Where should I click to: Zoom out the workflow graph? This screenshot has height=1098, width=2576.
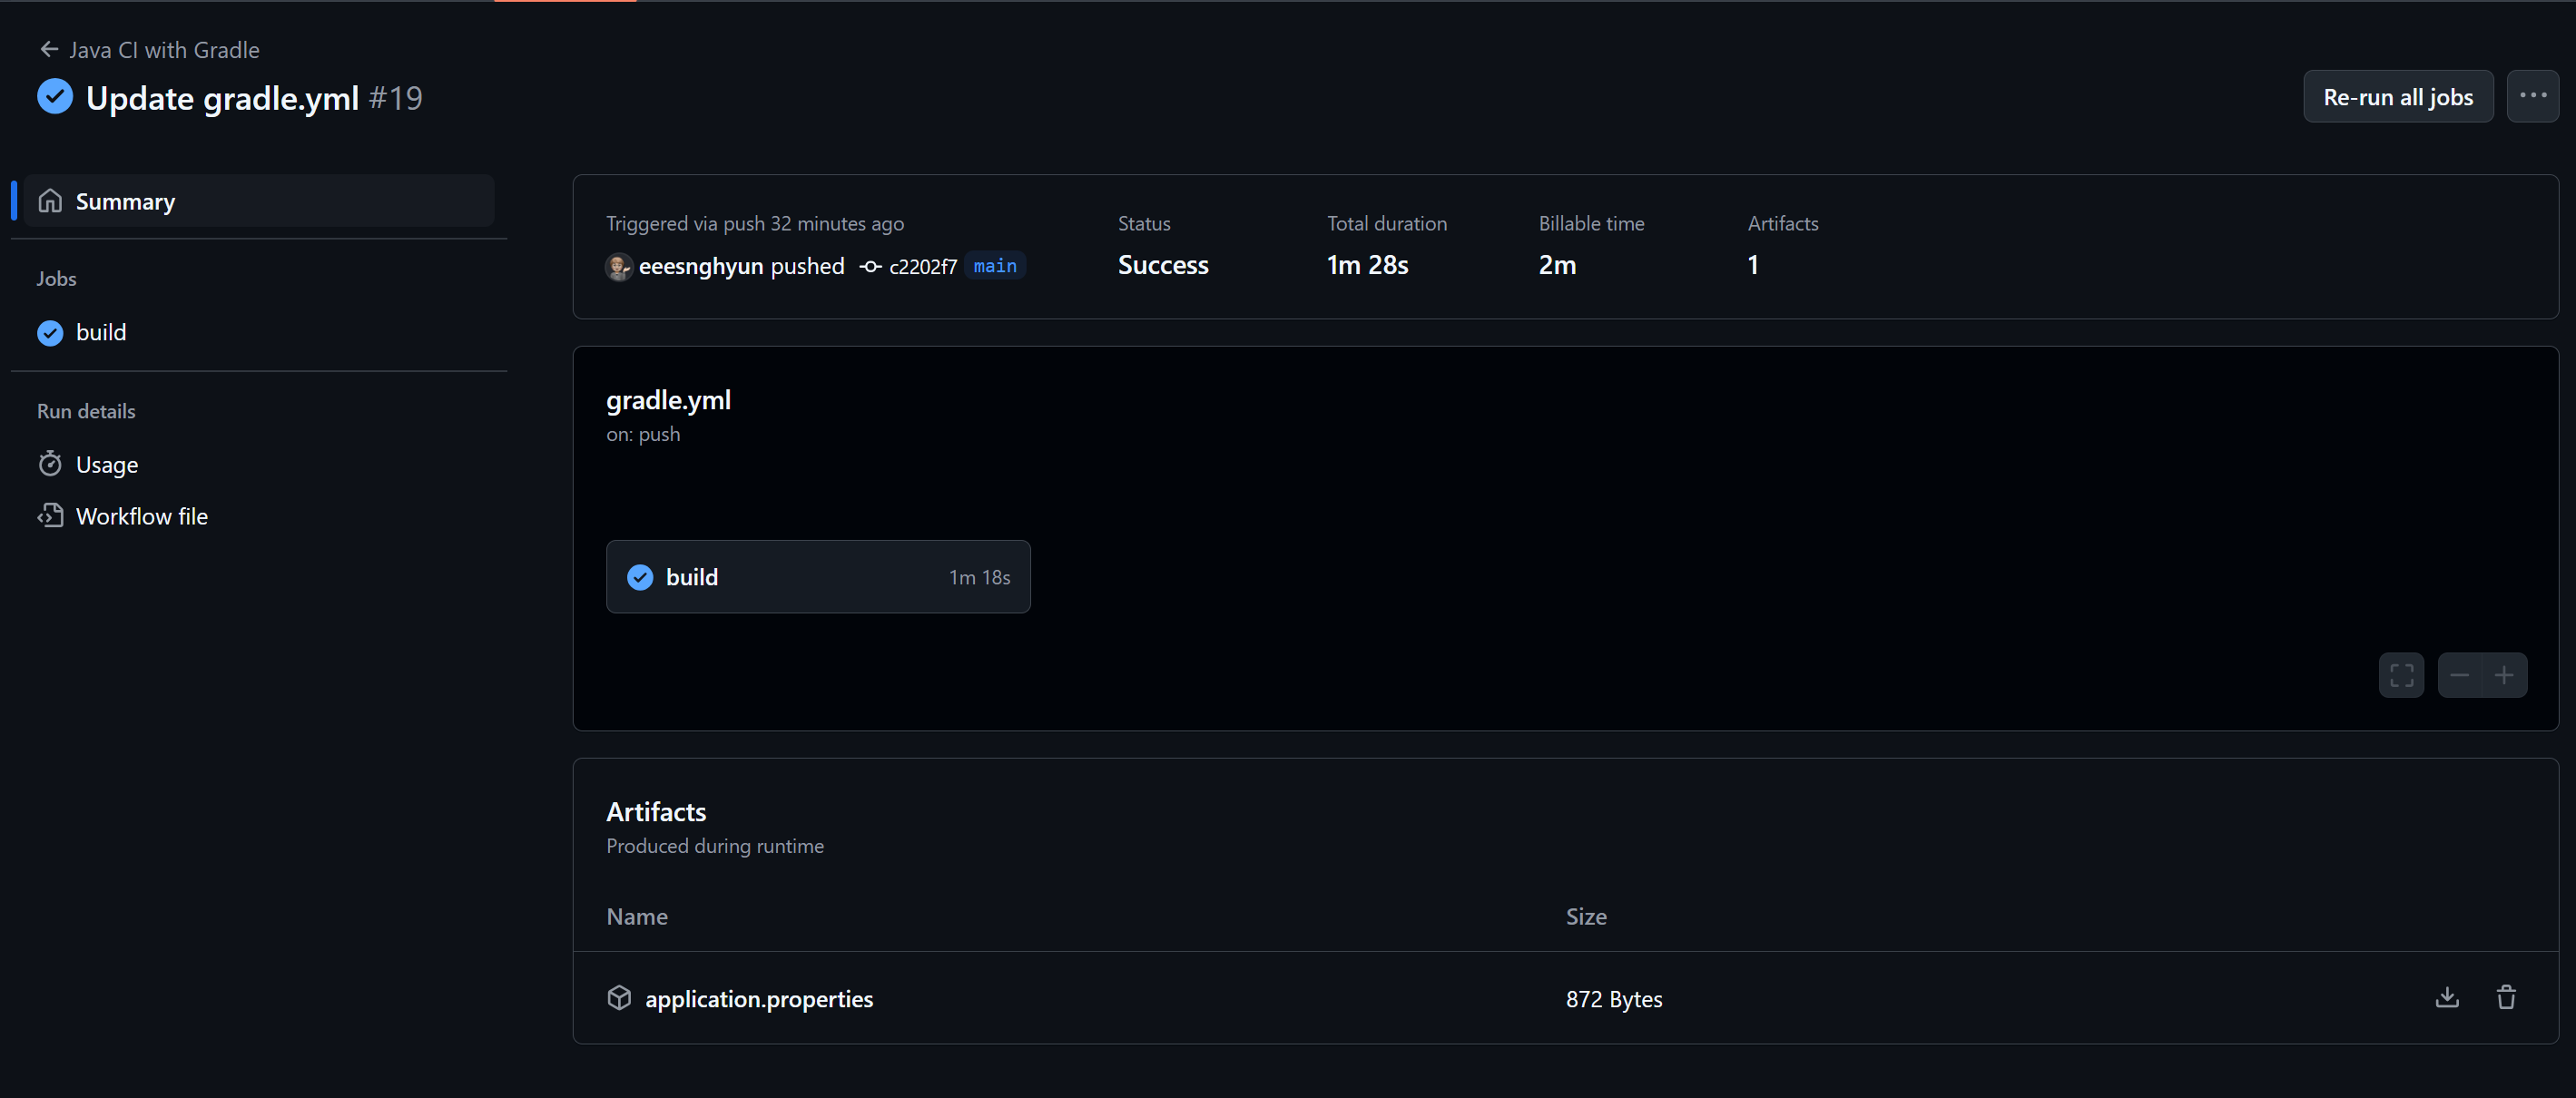[2459, 676]
